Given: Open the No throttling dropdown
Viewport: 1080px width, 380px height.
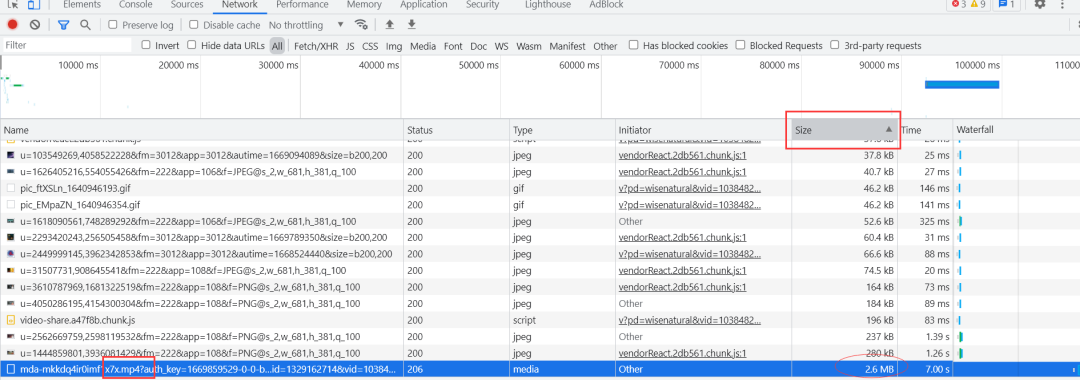Looking at the screenshot, I should point(306,25).
